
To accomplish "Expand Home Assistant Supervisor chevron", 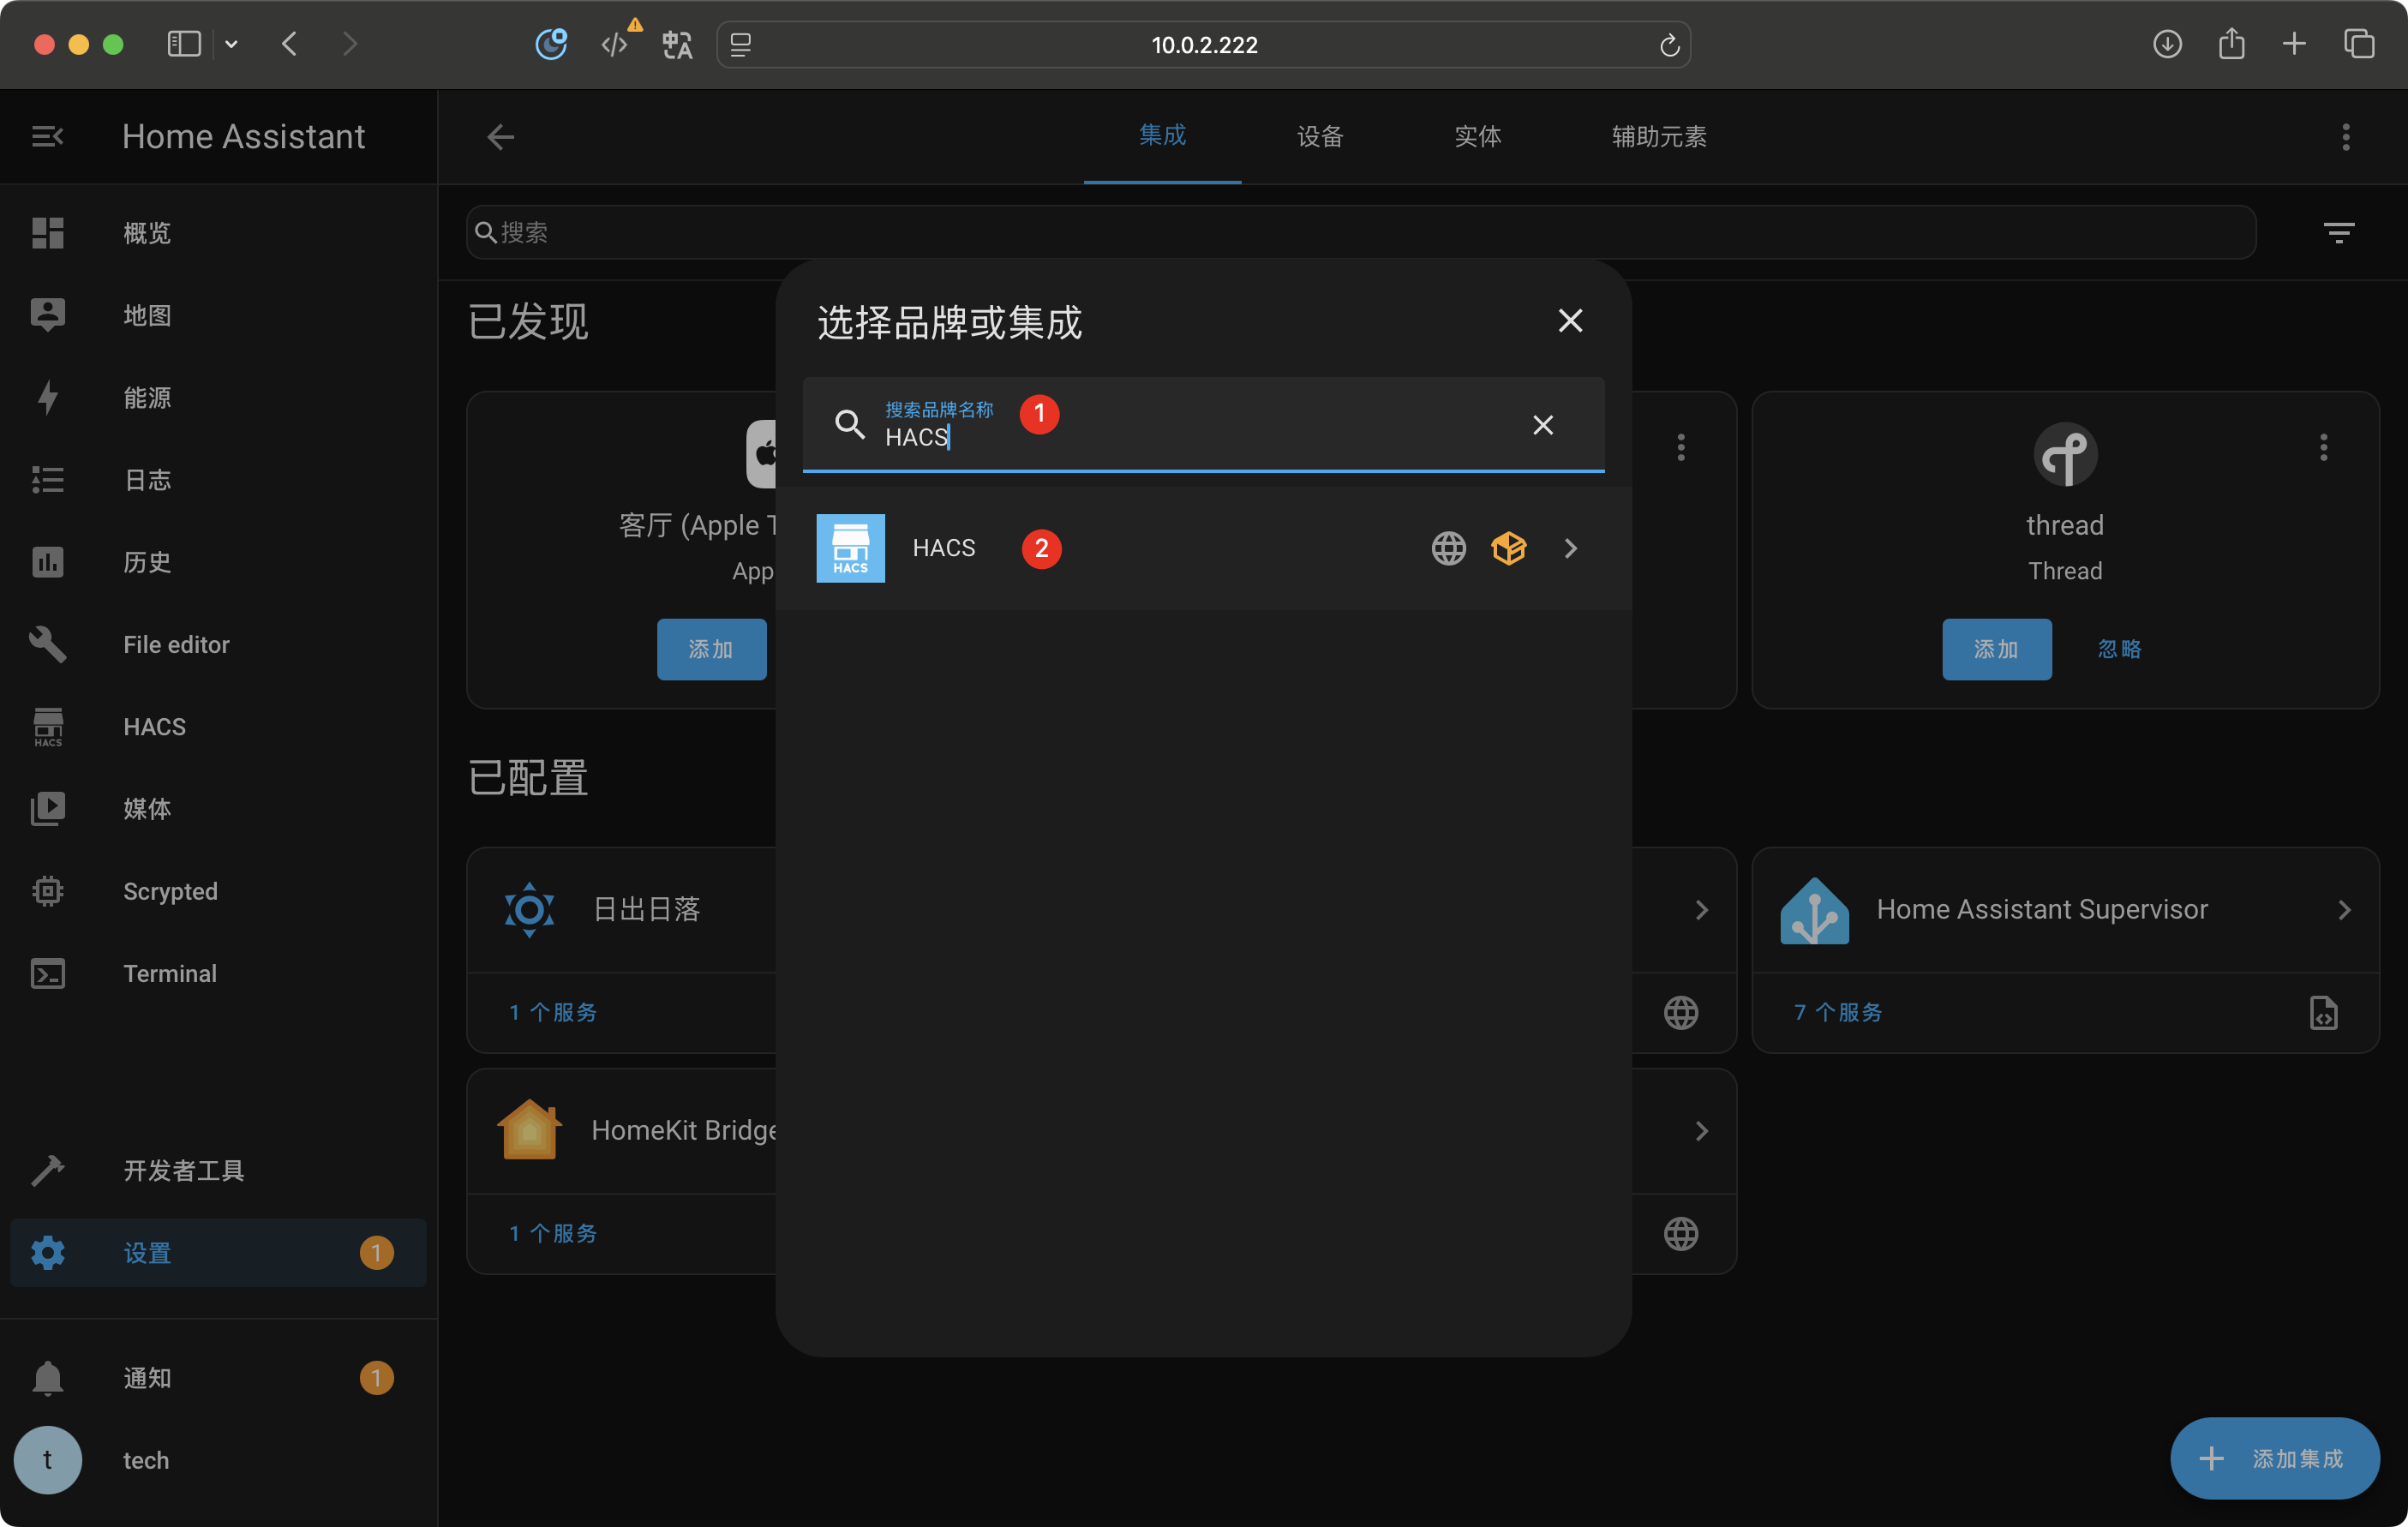I will (x=2344, y=909).
